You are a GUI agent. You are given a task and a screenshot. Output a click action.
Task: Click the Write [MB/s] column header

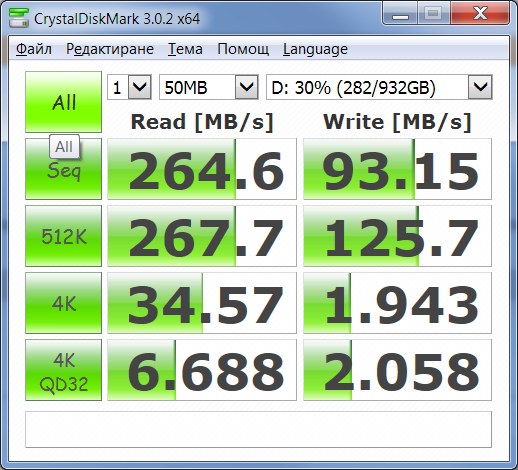[397, 122]
